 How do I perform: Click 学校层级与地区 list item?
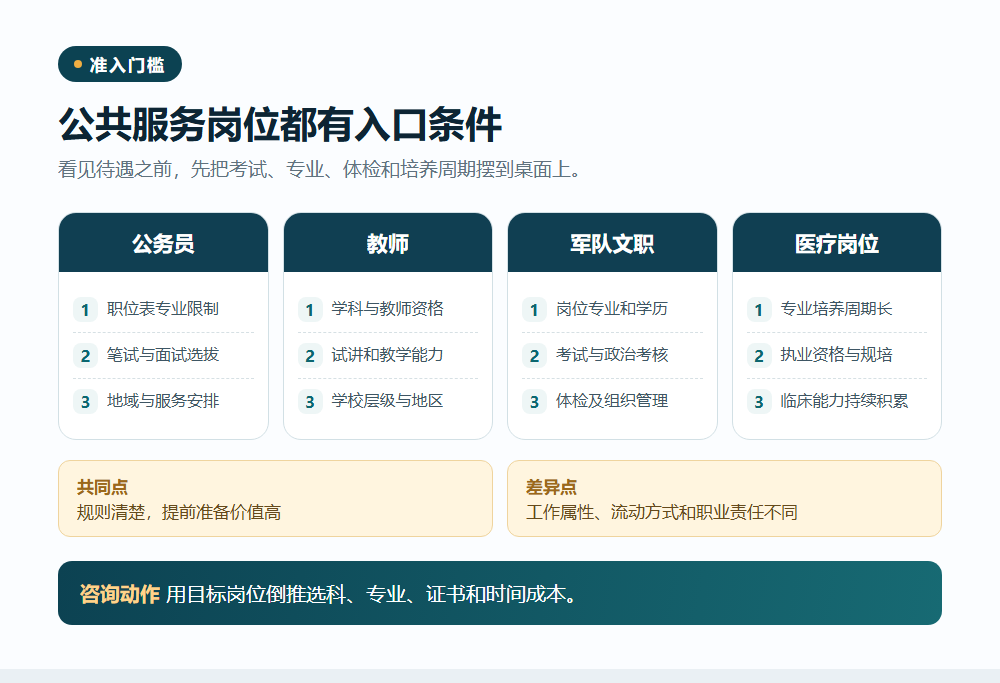pyautogui.click(x=387, y=401)
